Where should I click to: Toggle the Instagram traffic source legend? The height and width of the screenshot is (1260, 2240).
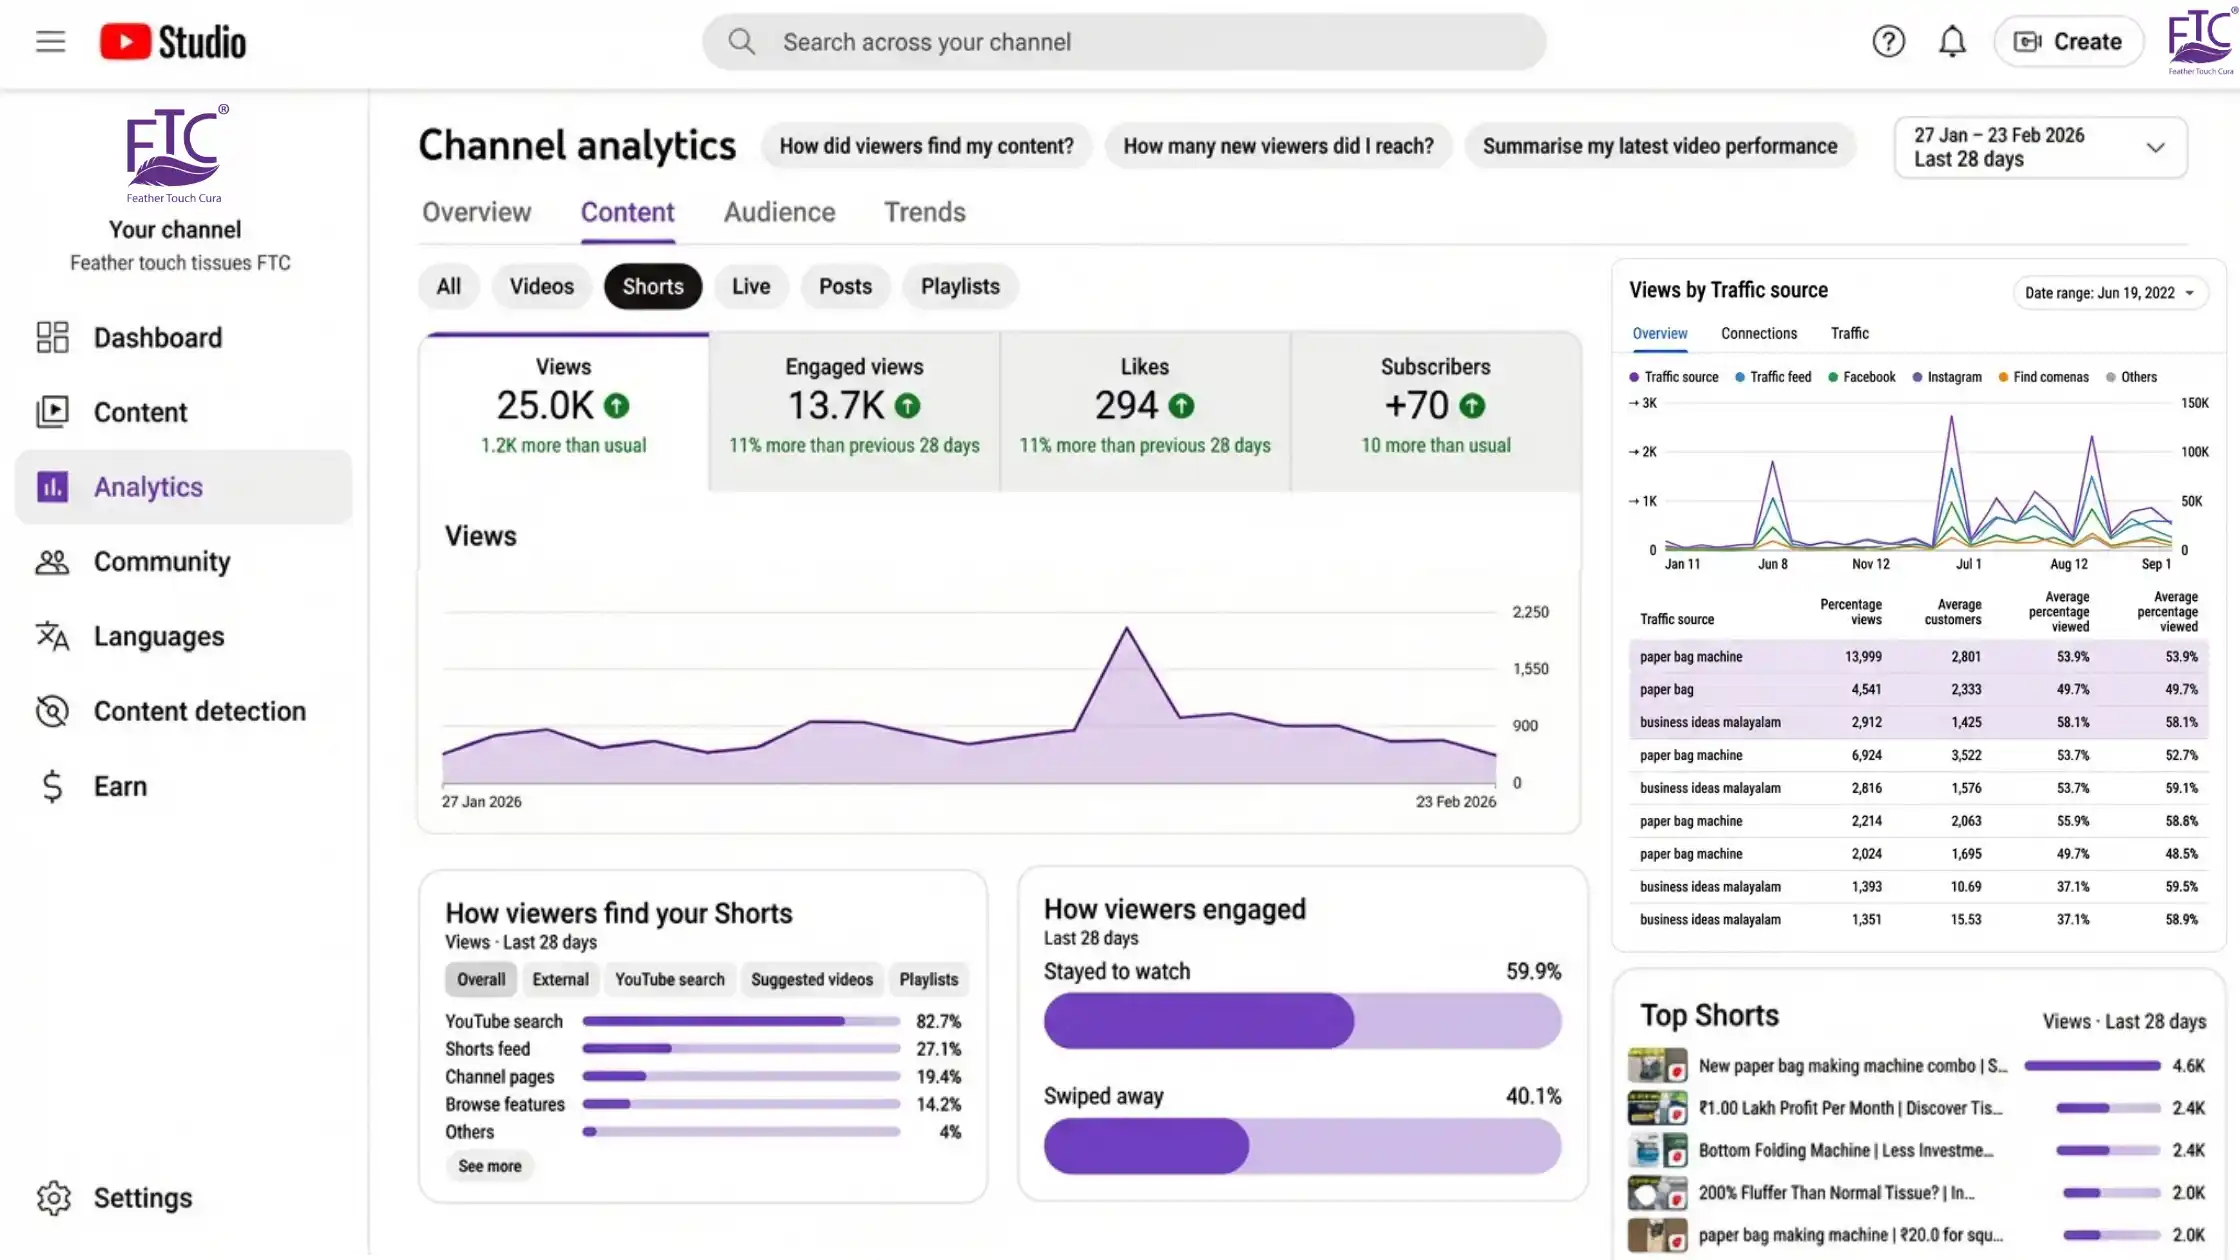coord(1947,377)
